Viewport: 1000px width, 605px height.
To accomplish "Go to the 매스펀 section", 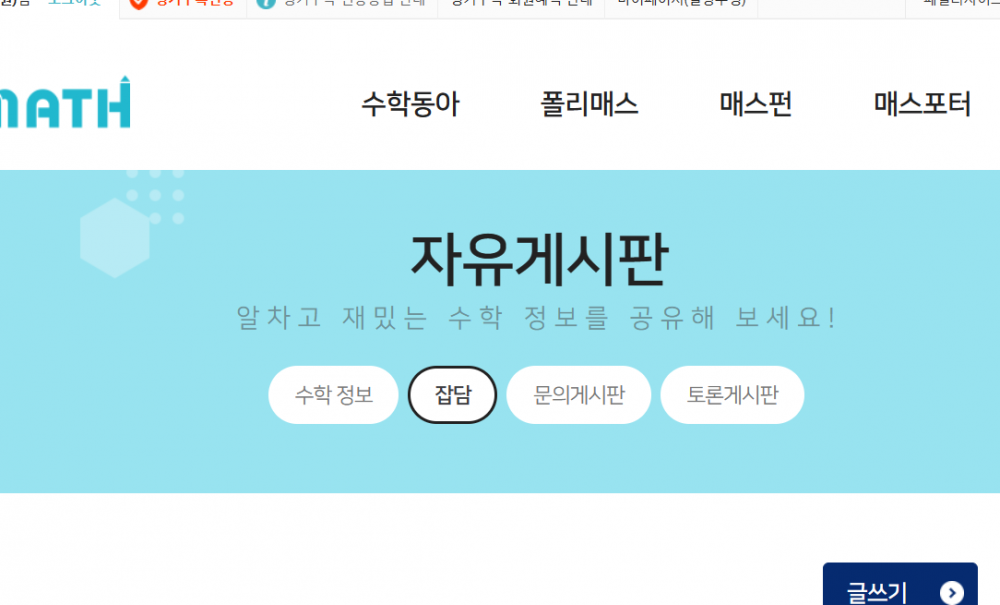I will 756,104.
